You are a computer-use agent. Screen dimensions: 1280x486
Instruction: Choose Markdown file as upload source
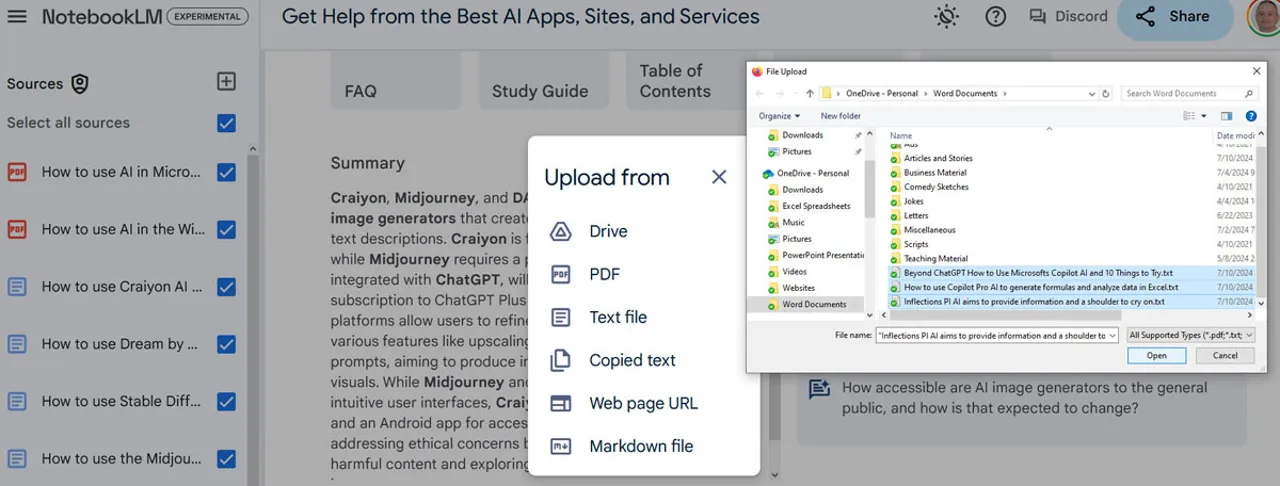pyautogui.click(x=644, y=446)
